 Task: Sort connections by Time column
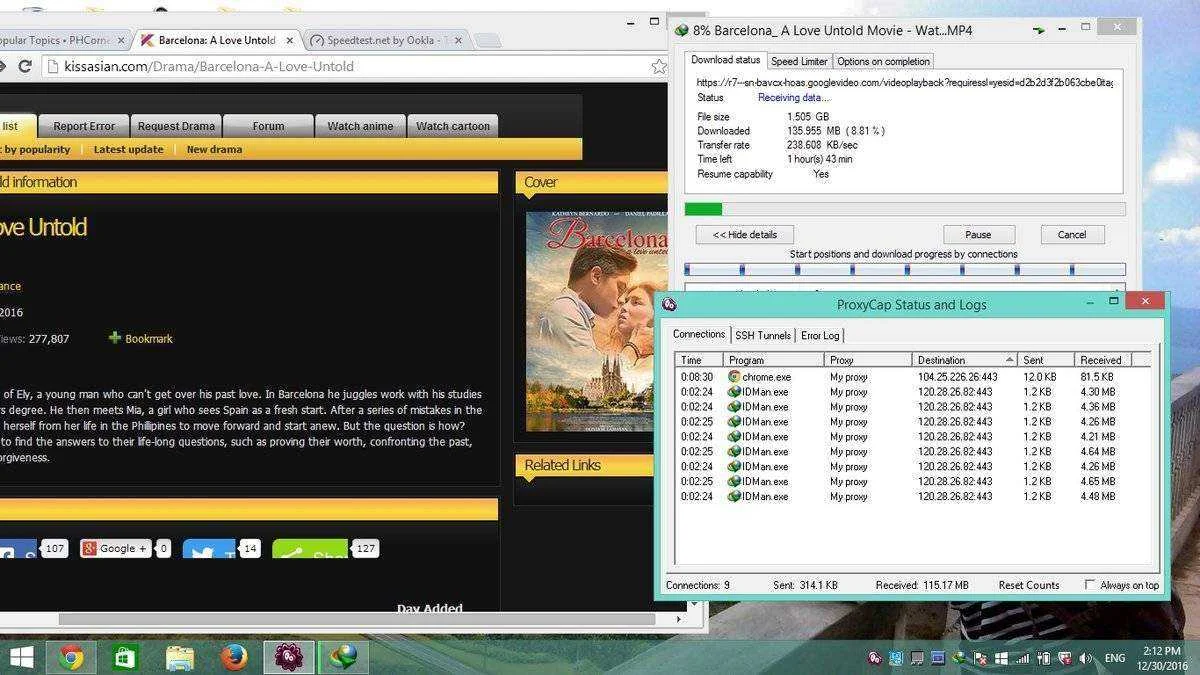pos(699,360)
